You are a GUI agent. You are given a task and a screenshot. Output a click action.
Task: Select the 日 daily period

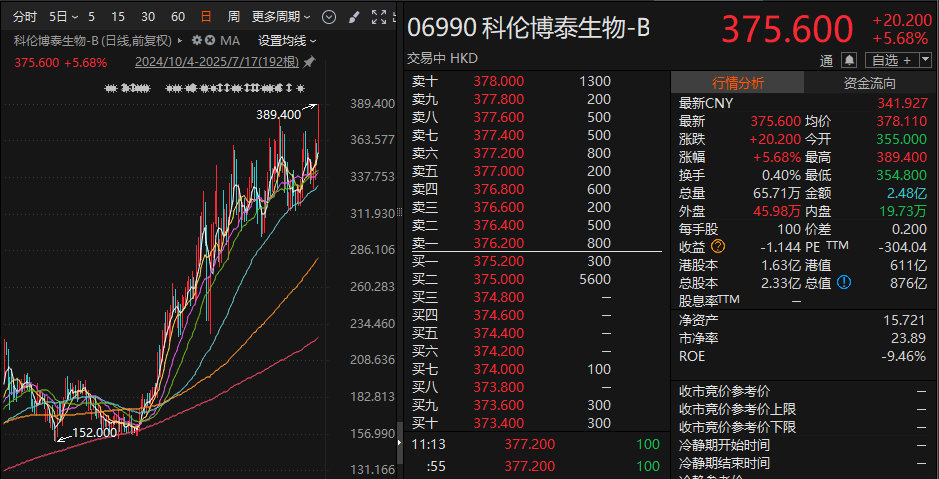pyautogui.click(x=206, y=17)
